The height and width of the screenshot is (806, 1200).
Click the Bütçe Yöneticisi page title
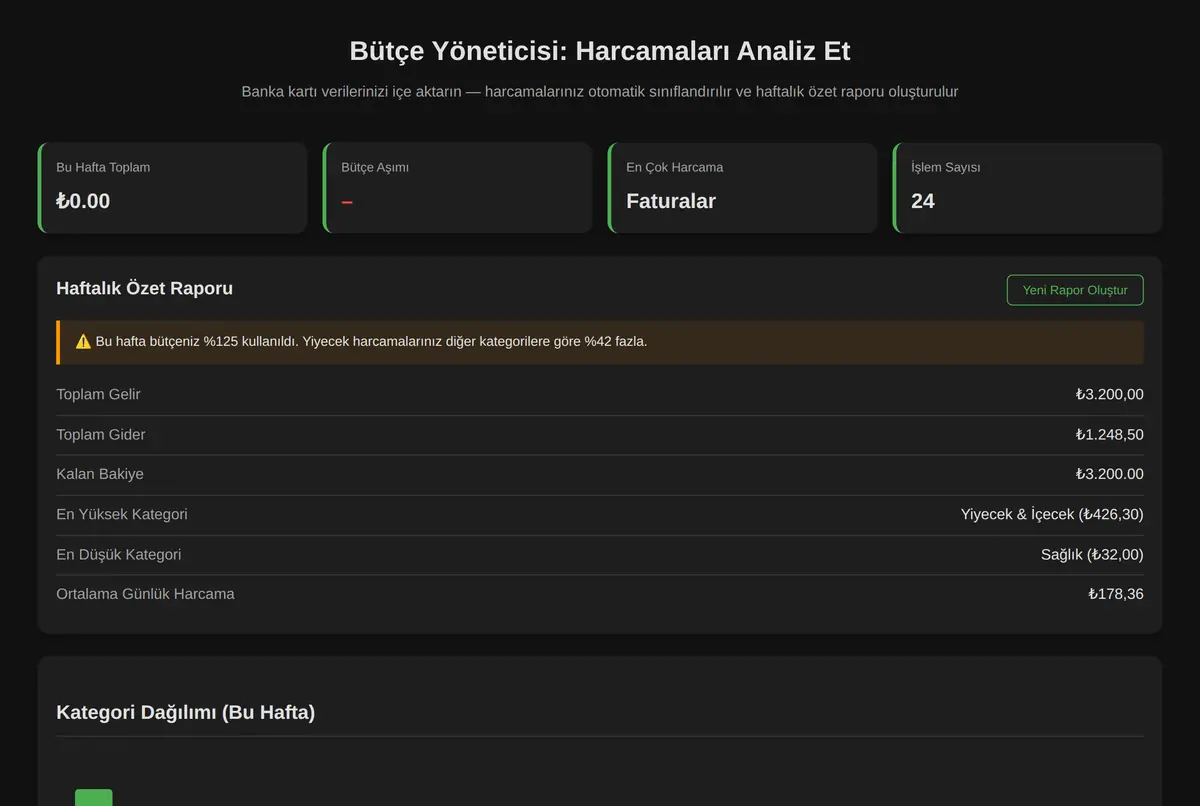click(600, 51)
